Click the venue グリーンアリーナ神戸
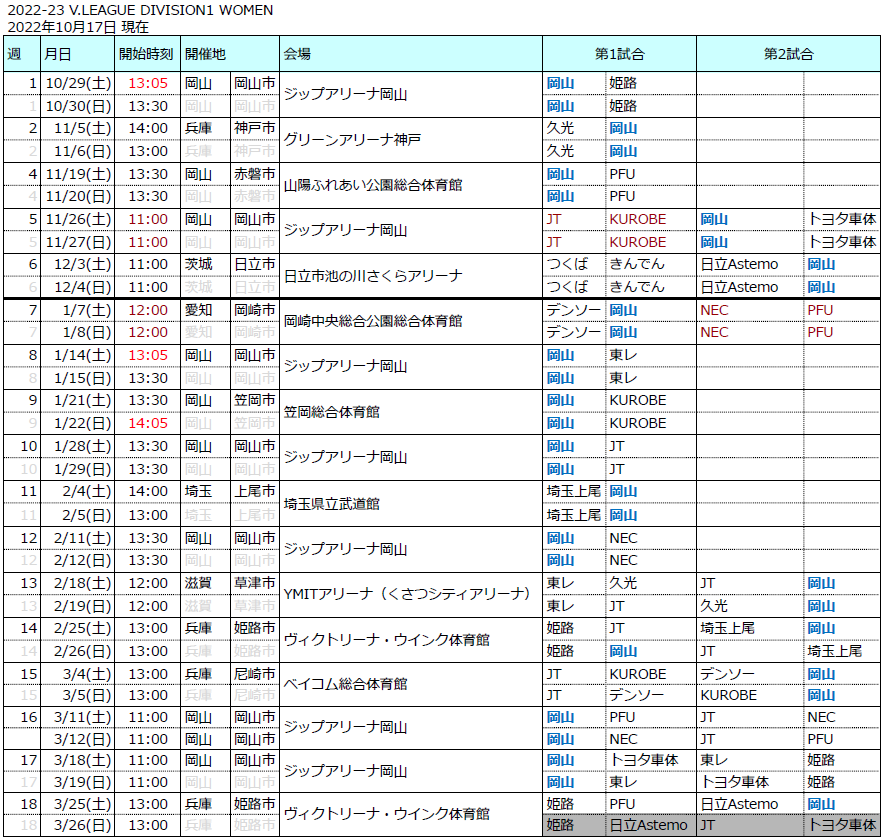Image resolution: width=882 pixels, height=838 pixels. 352,139
